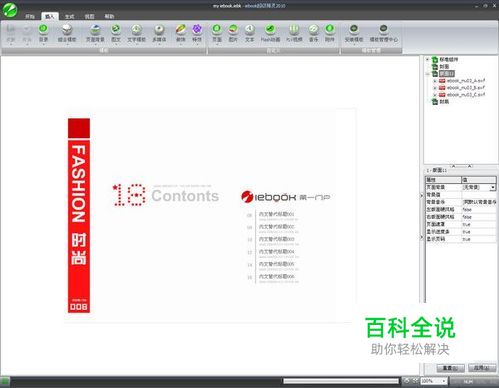Viewport: 499px width, 388px height.
Task: Click the first greyed-out ribbon icon
Action: [x=11, y=29]
